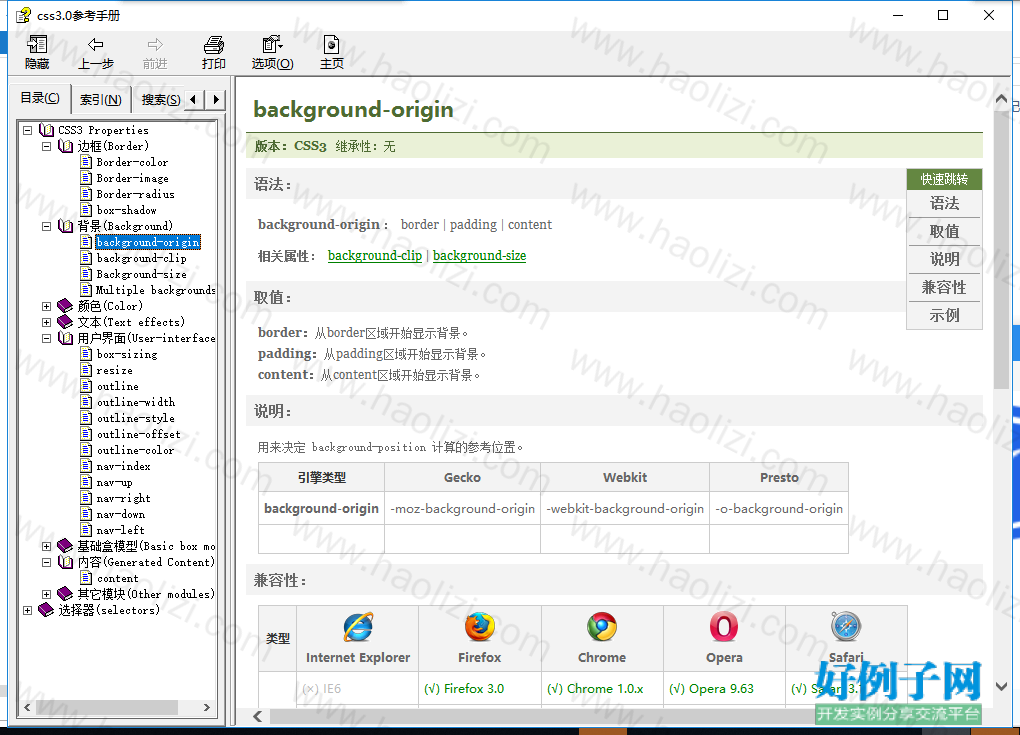Print the page with the 打印 icon

(213, 45)
